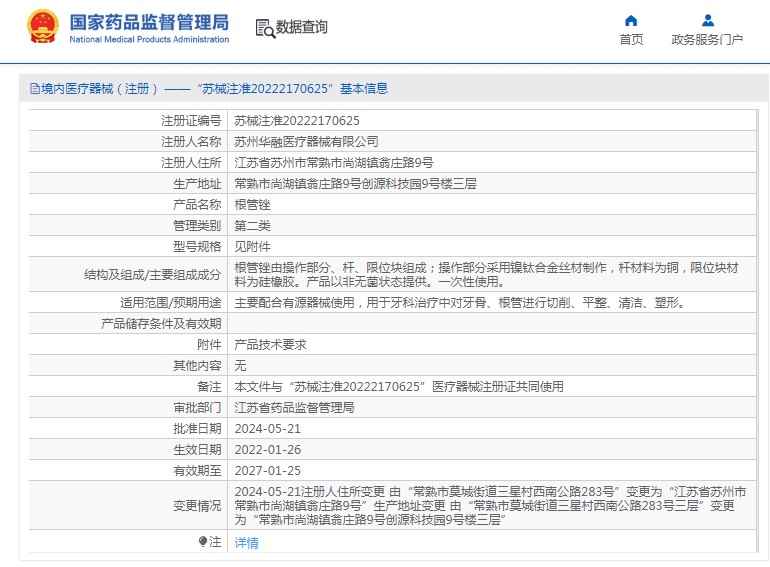Open the 详情 link

point(247,542)
